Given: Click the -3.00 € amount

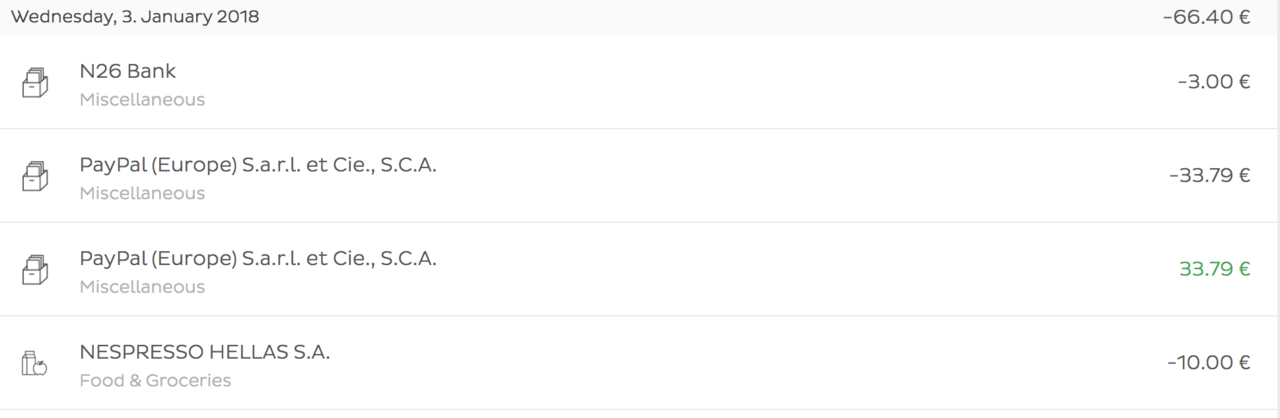Looking at the screenshot, I should [x=1214, y=82].
